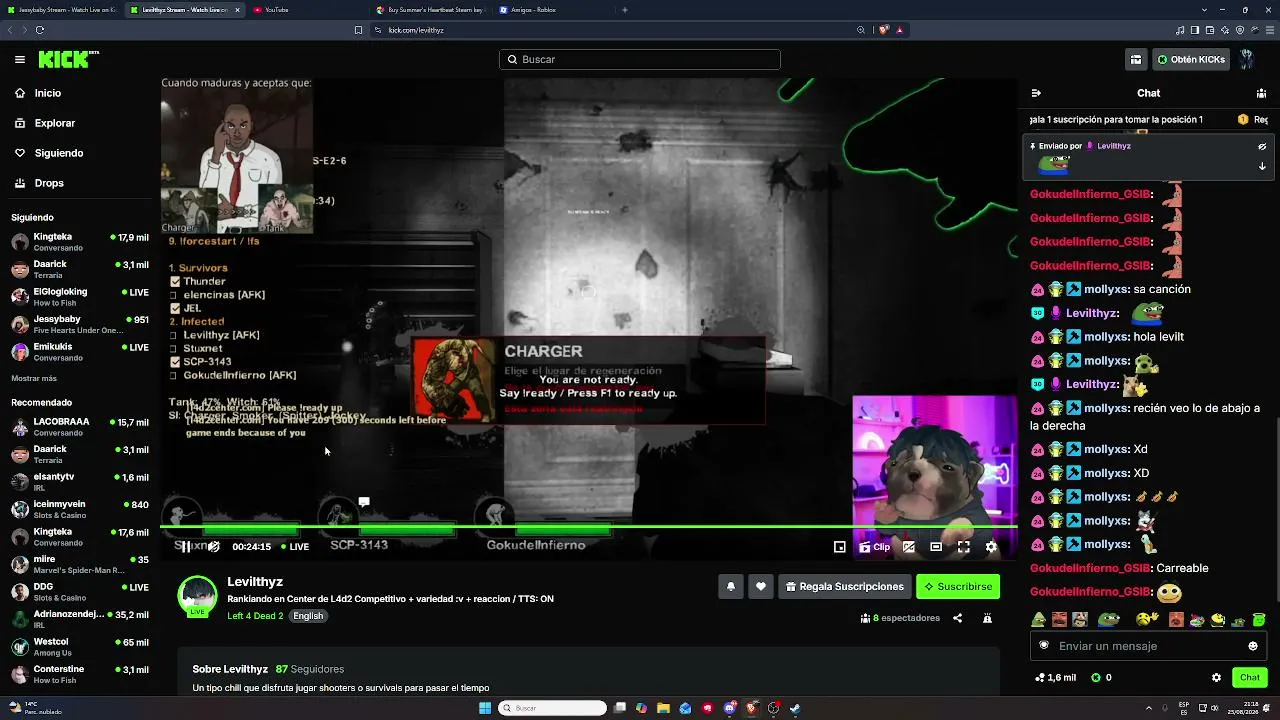Reload the page in browser
Image resolution: width=1280 pixels, height=720 pixels.
pos(40,30)
